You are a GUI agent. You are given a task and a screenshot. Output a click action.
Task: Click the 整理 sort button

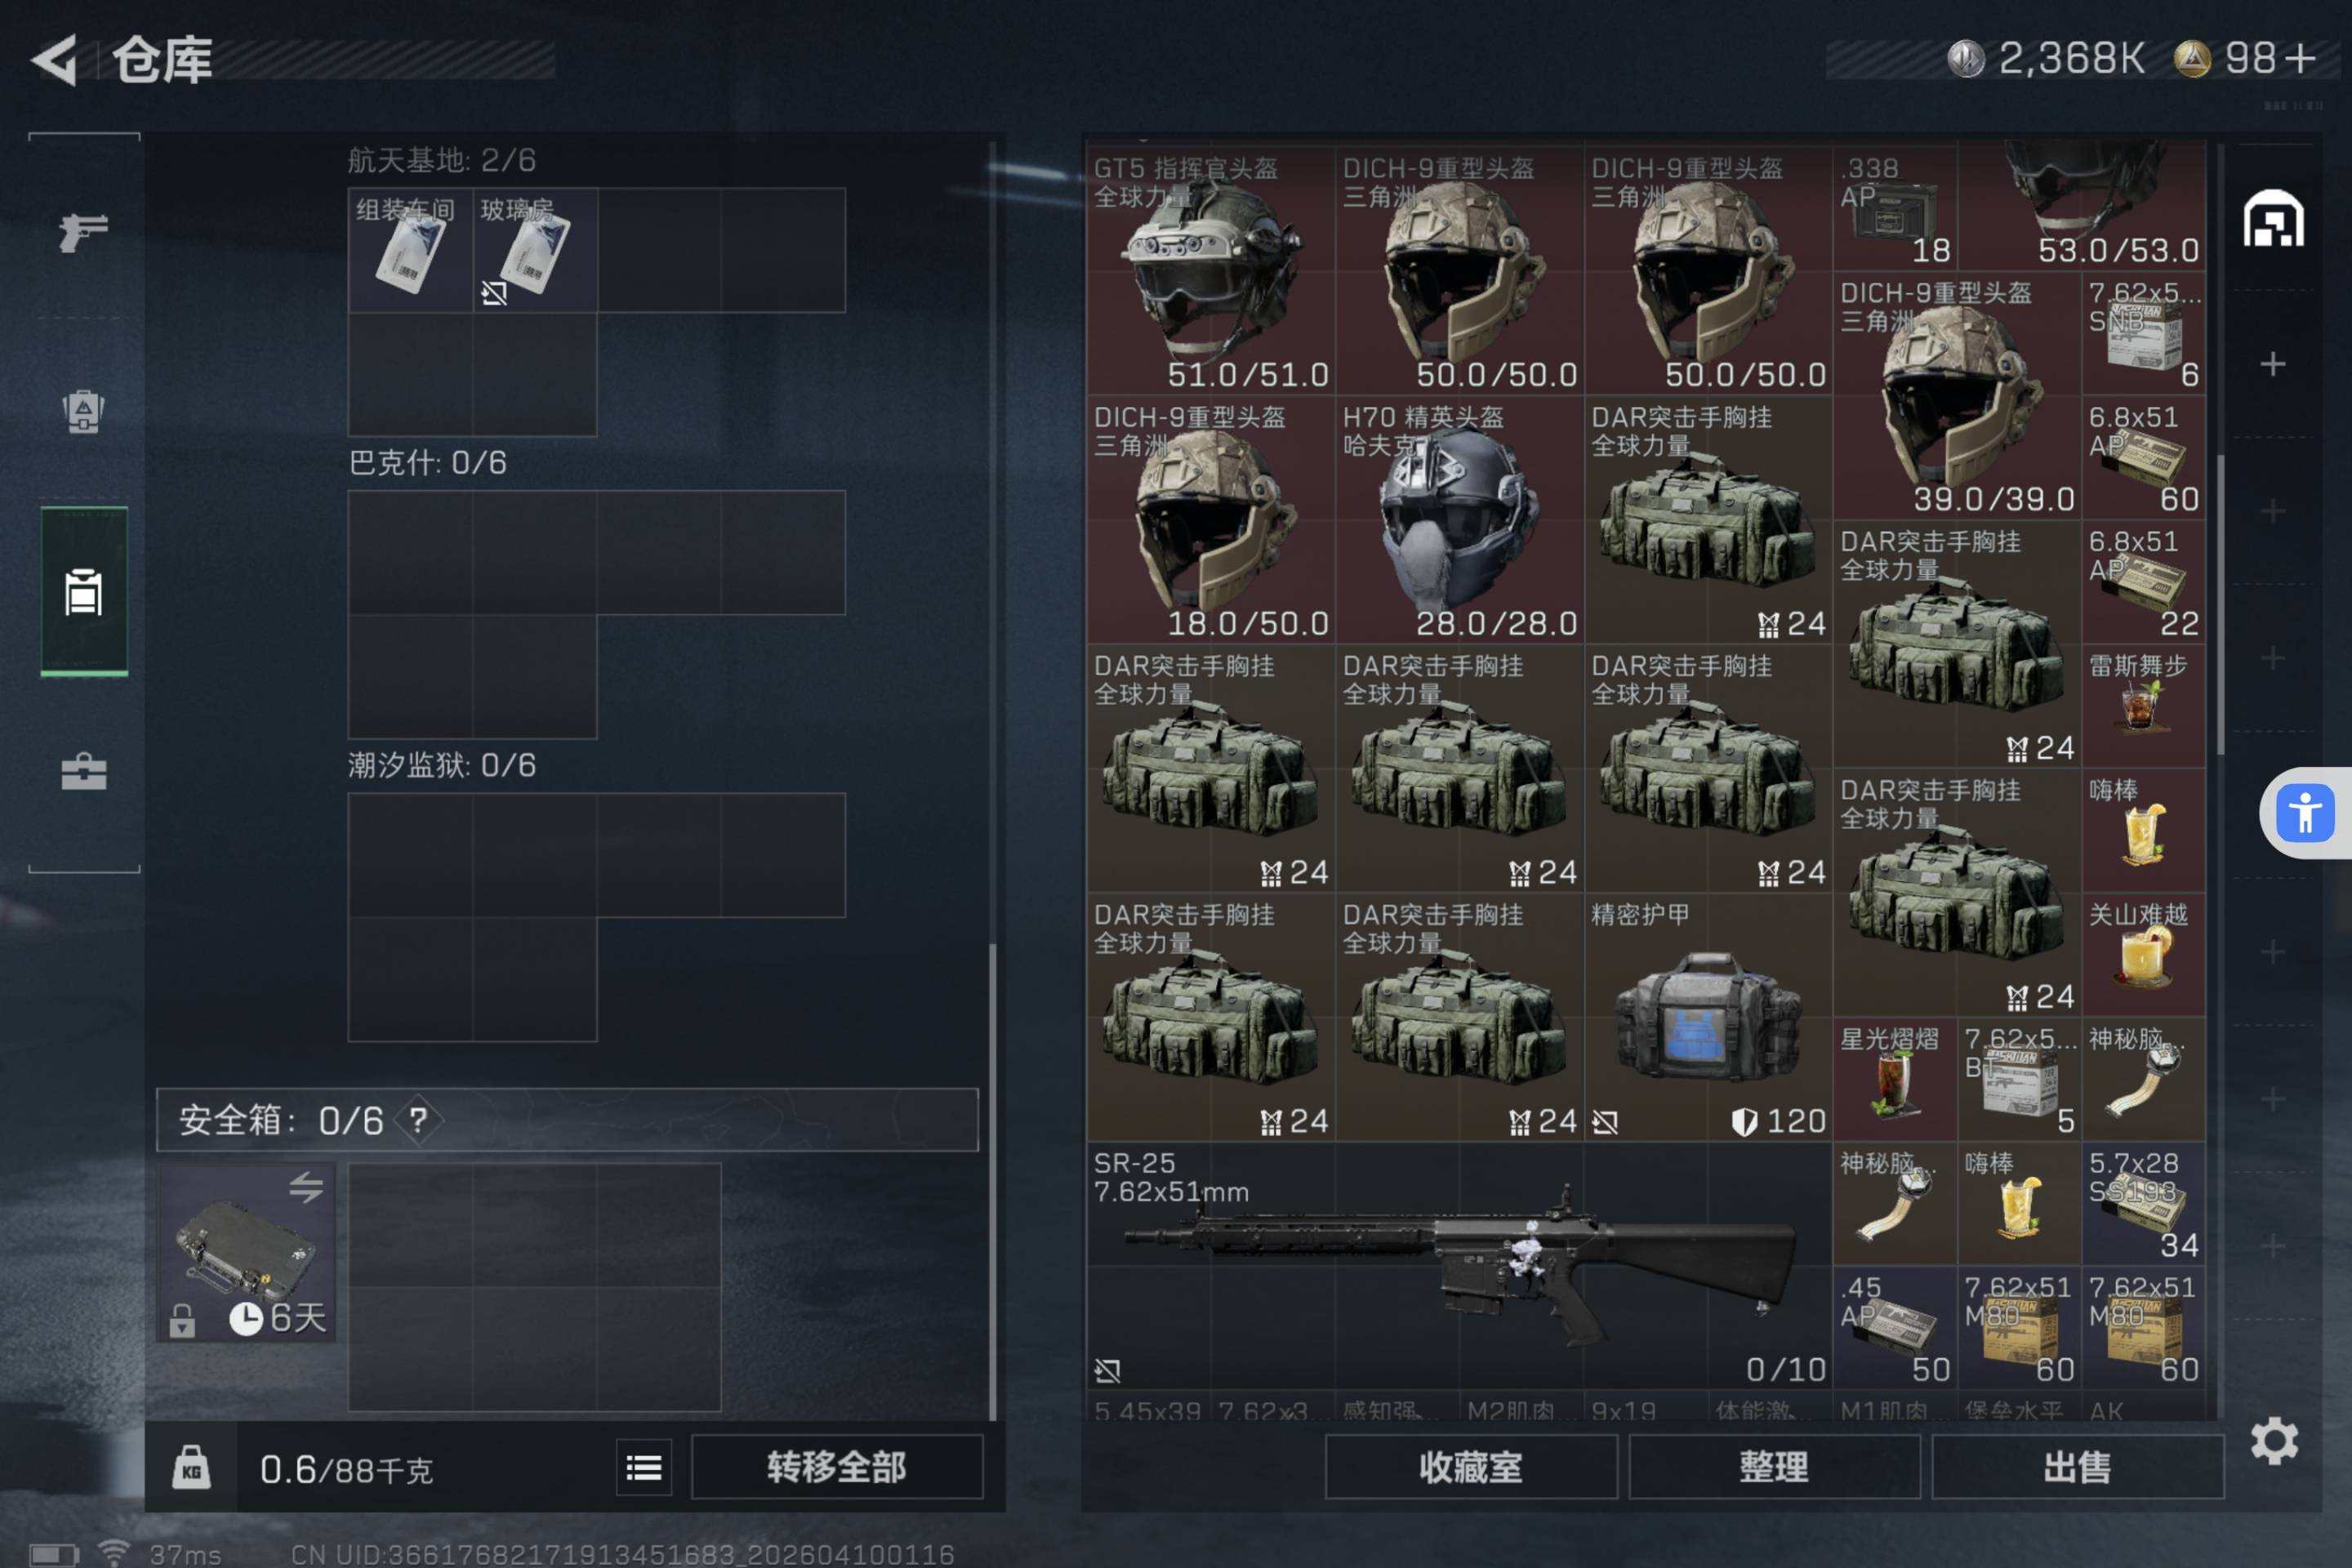(x=1774, y=1467)
